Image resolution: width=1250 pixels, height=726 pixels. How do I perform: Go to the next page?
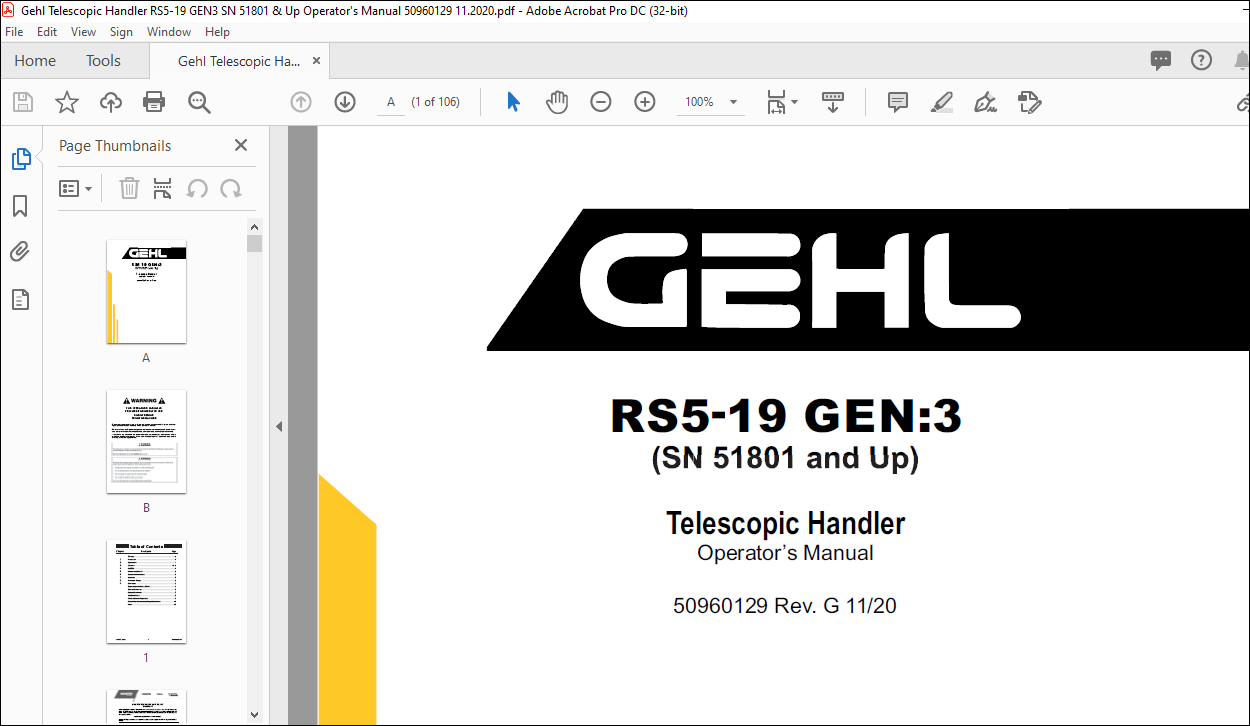tap(345, 102)
